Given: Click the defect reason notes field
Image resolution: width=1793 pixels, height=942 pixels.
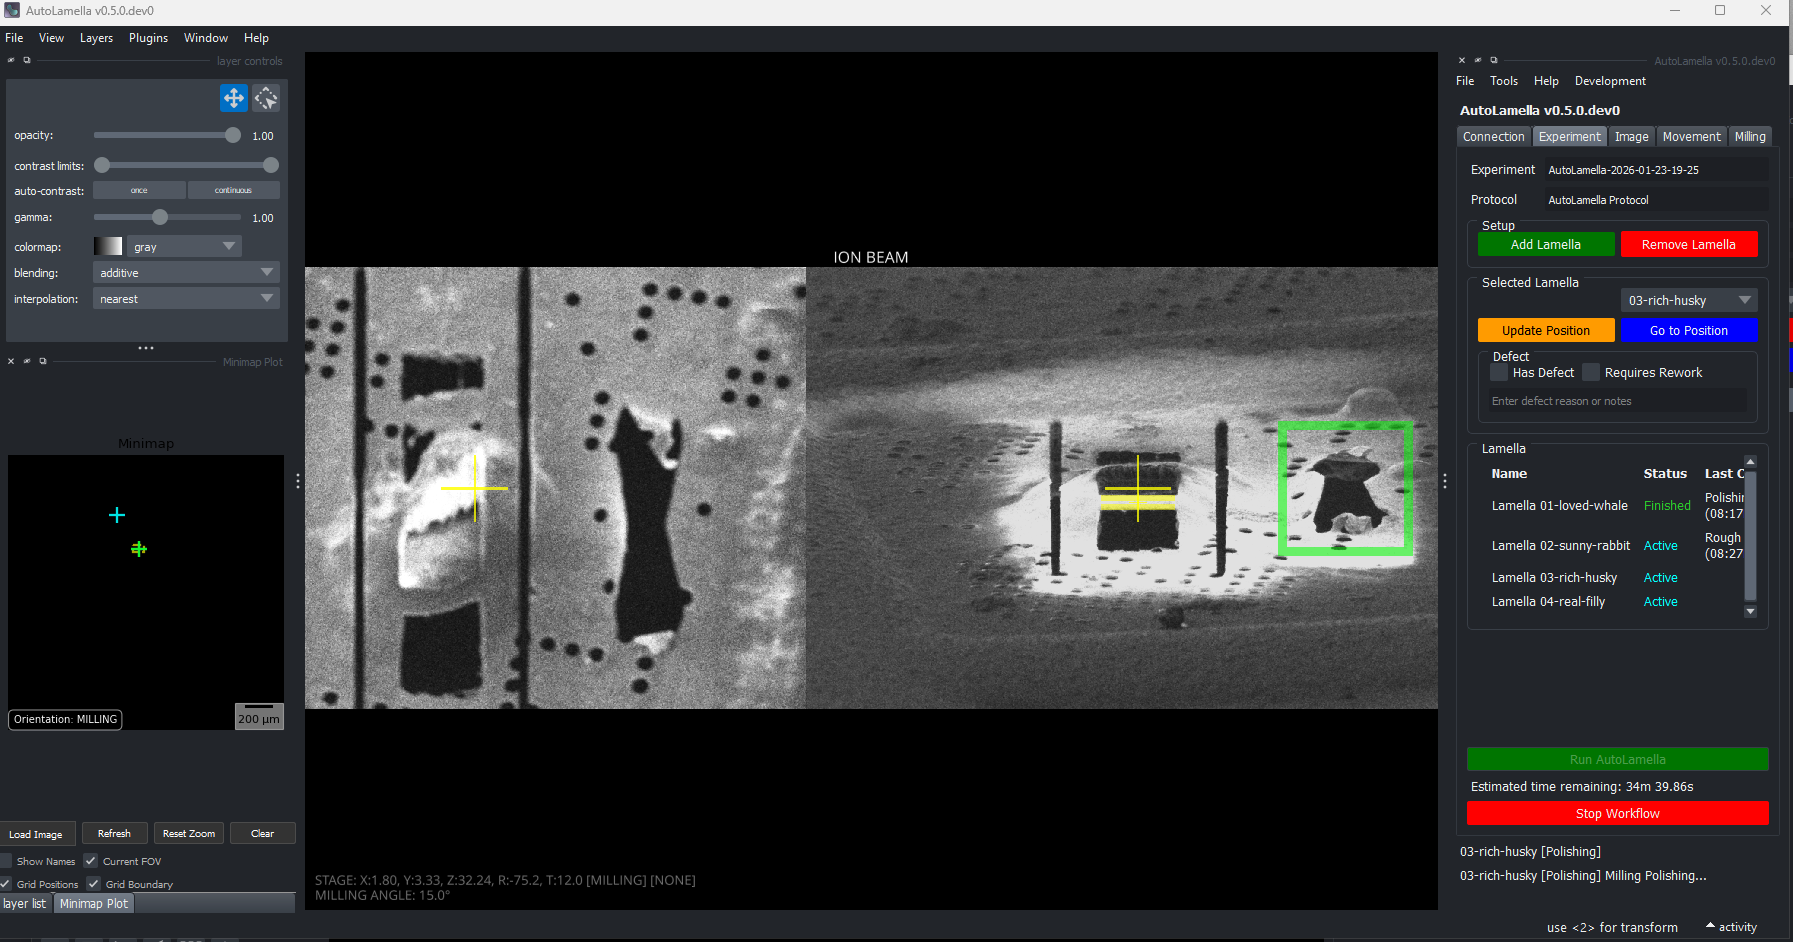Looking at the screenshot, I should tap(1617, 401).
